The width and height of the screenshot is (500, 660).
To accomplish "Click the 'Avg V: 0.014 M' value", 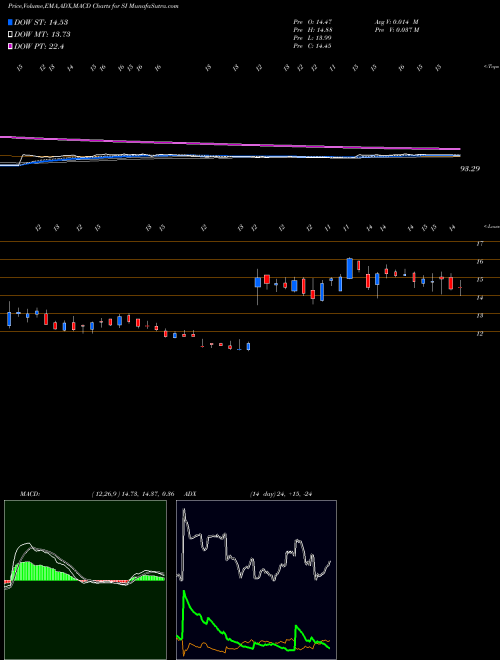I will (x=396, y=21).
